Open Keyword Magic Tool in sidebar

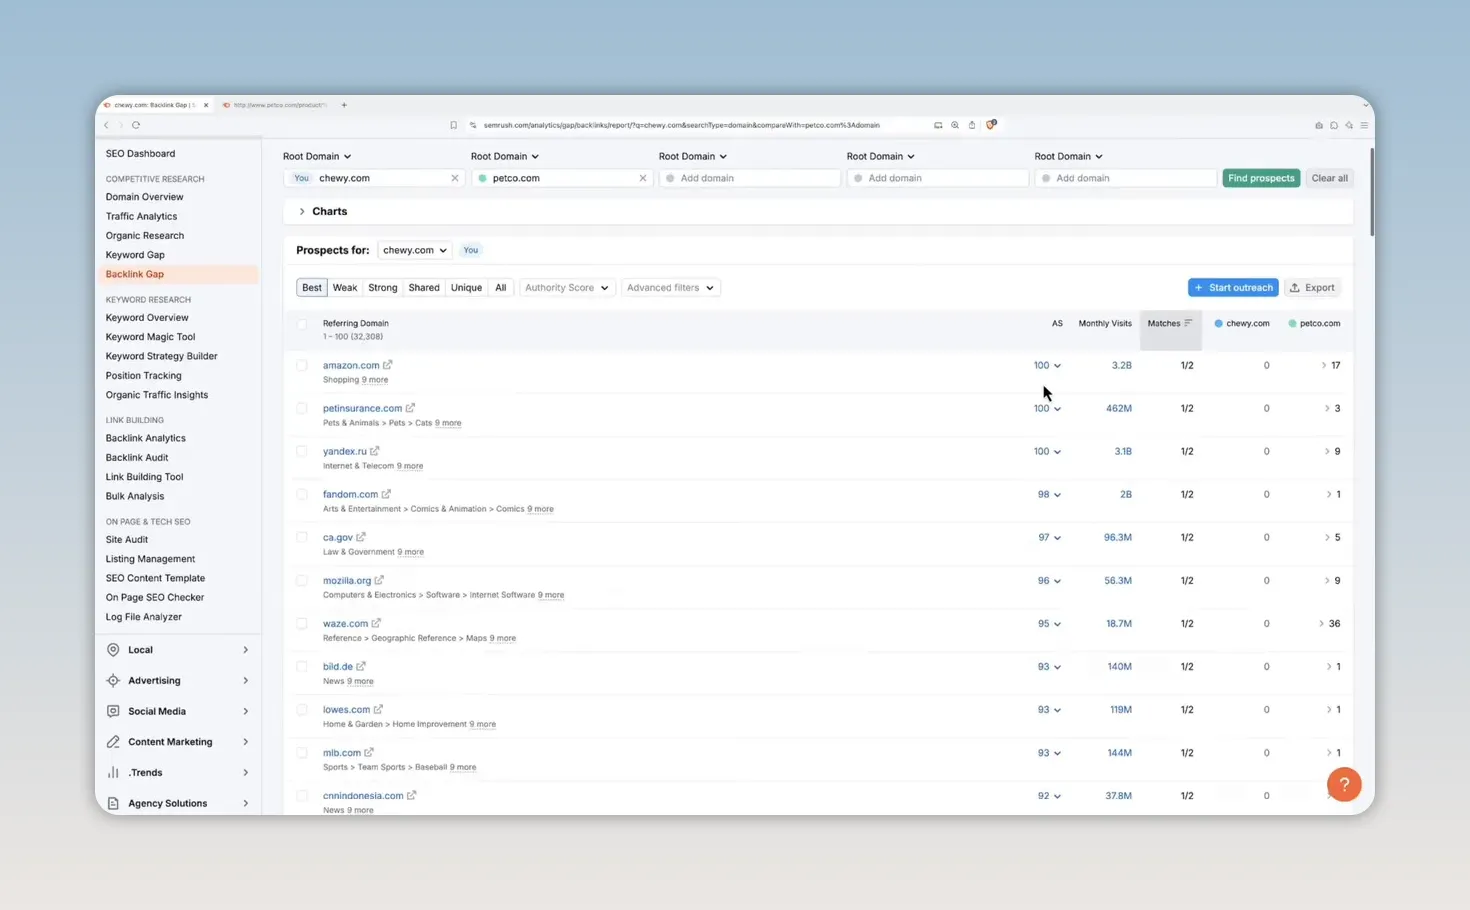click(151, 337)
